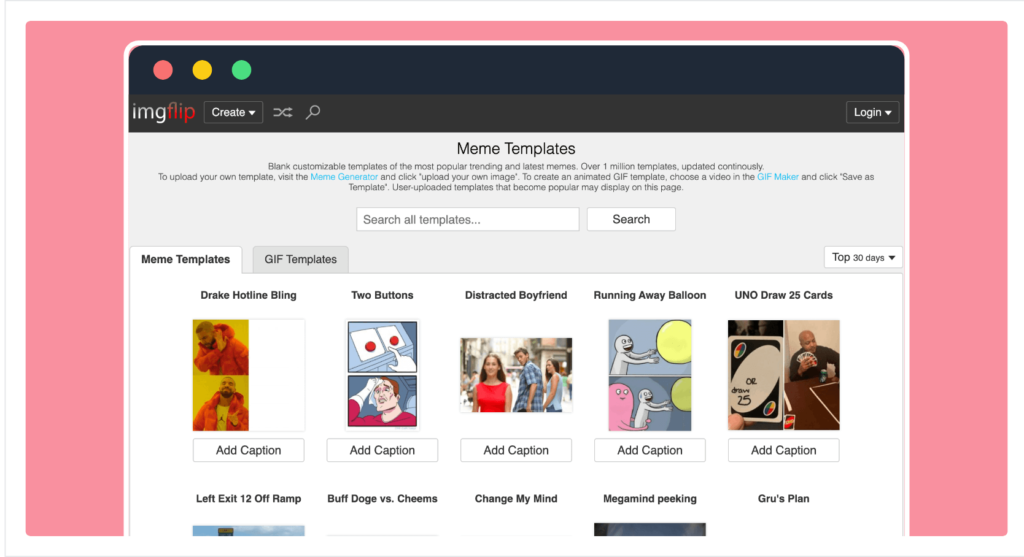Click the red close window dot
Screen dimensions: 1024x557
click(x=163, y=70)
